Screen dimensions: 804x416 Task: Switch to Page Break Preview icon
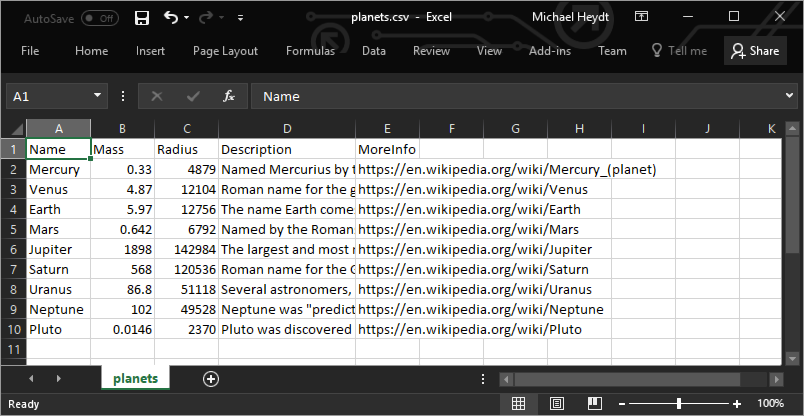pyautogui.click(x=595, y=403)
